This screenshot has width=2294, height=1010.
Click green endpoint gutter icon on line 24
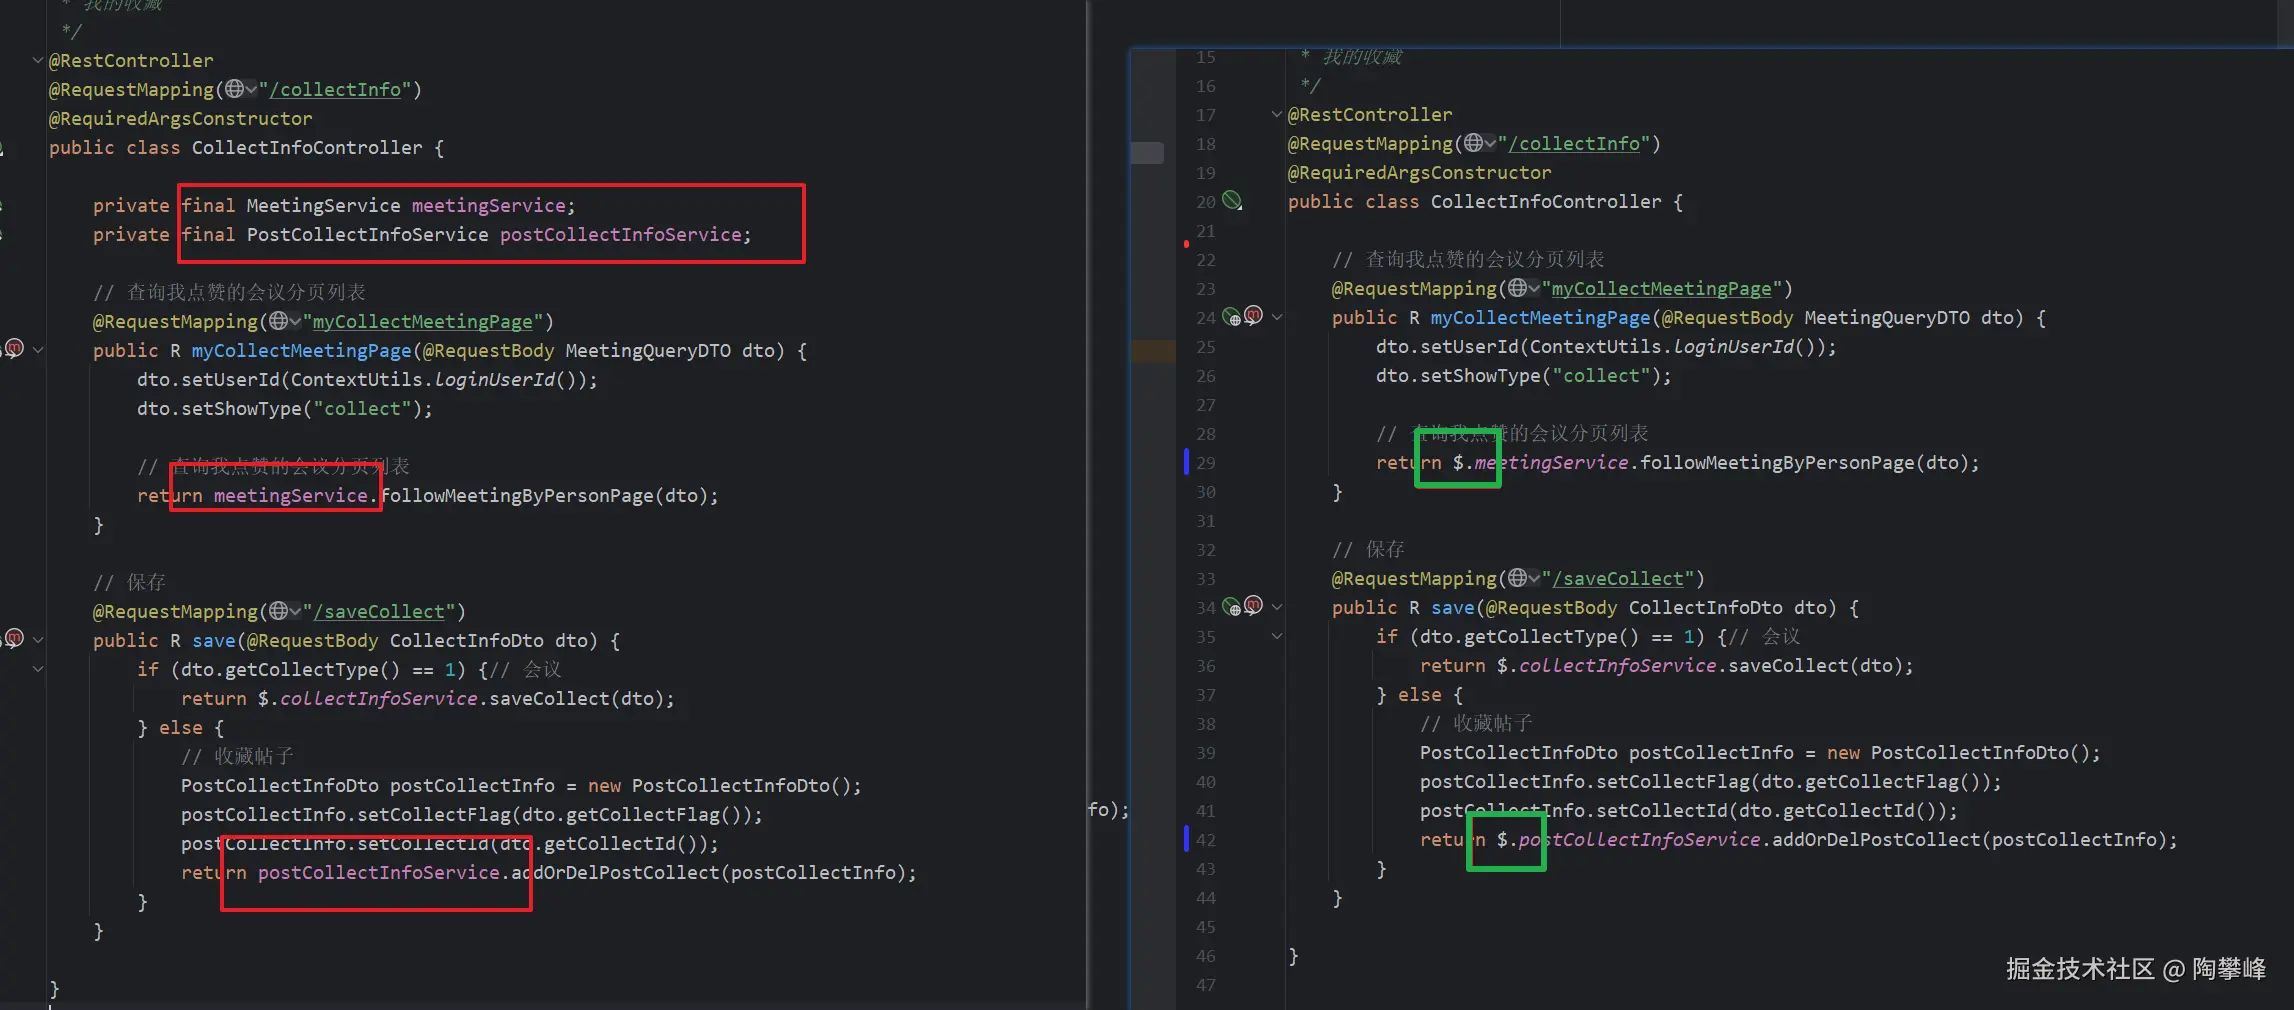click(1232, 317)
